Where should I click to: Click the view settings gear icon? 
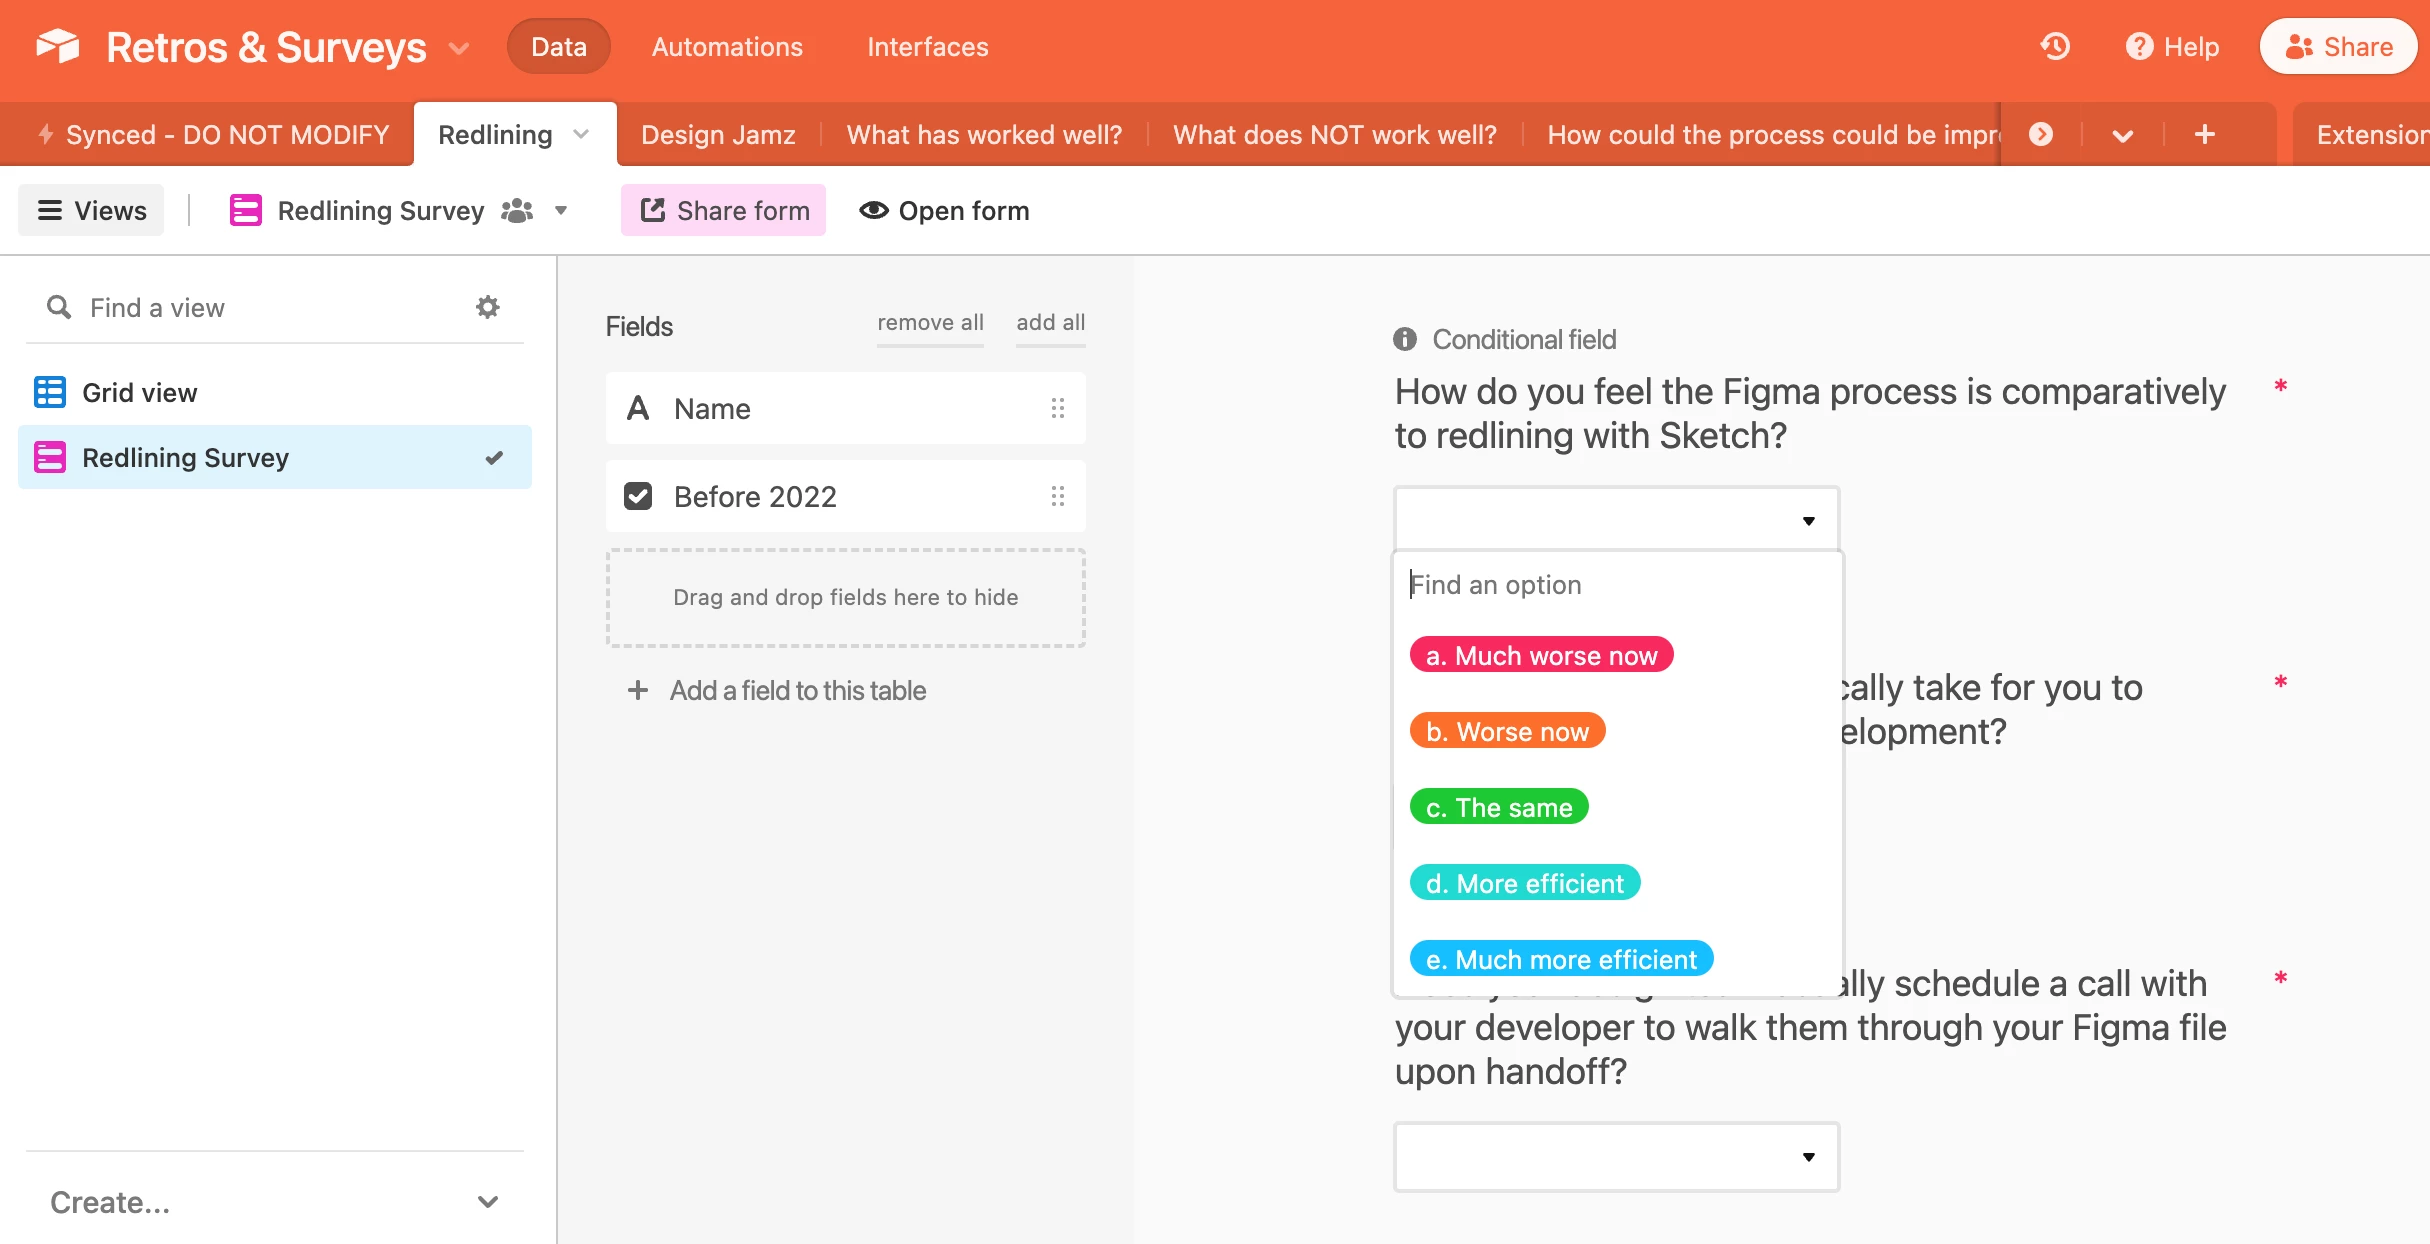coord(487,307)
